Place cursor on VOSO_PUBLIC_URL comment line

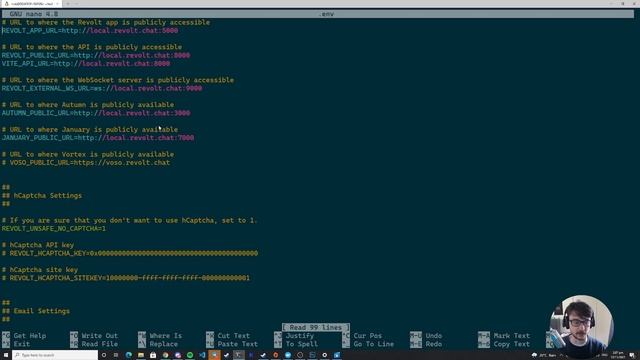(86, 162)
